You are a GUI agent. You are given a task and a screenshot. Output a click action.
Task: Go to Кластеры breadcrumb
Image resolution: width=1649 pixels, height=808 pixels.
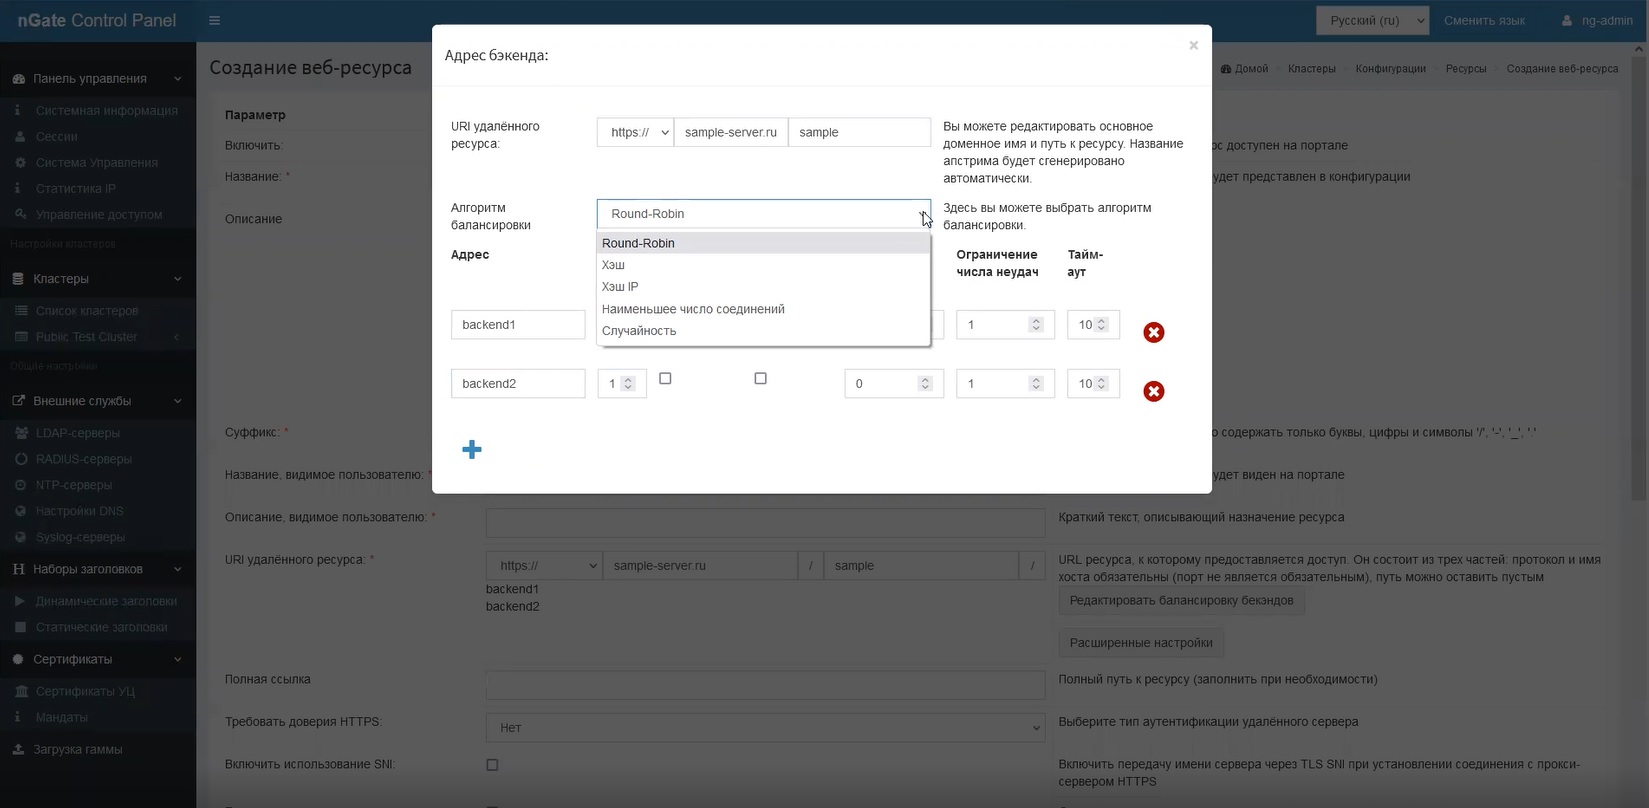[1312, 69]
